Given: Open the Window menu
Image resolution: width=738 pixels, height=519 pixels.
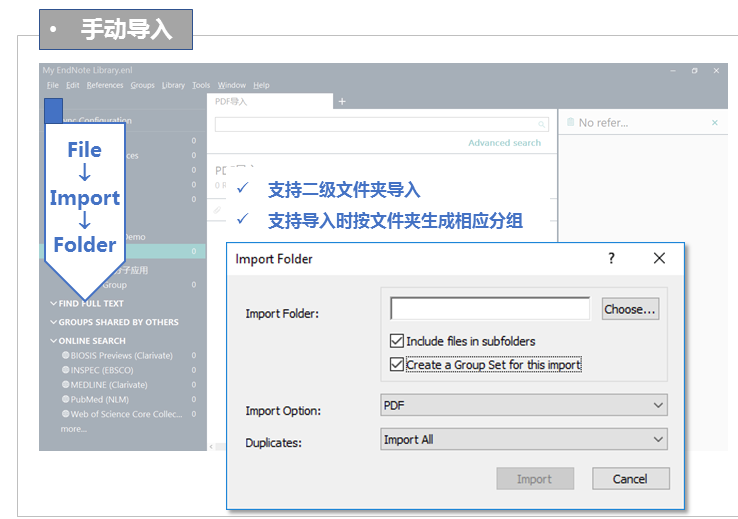Looking at the screenshot, I should [232, 85].
